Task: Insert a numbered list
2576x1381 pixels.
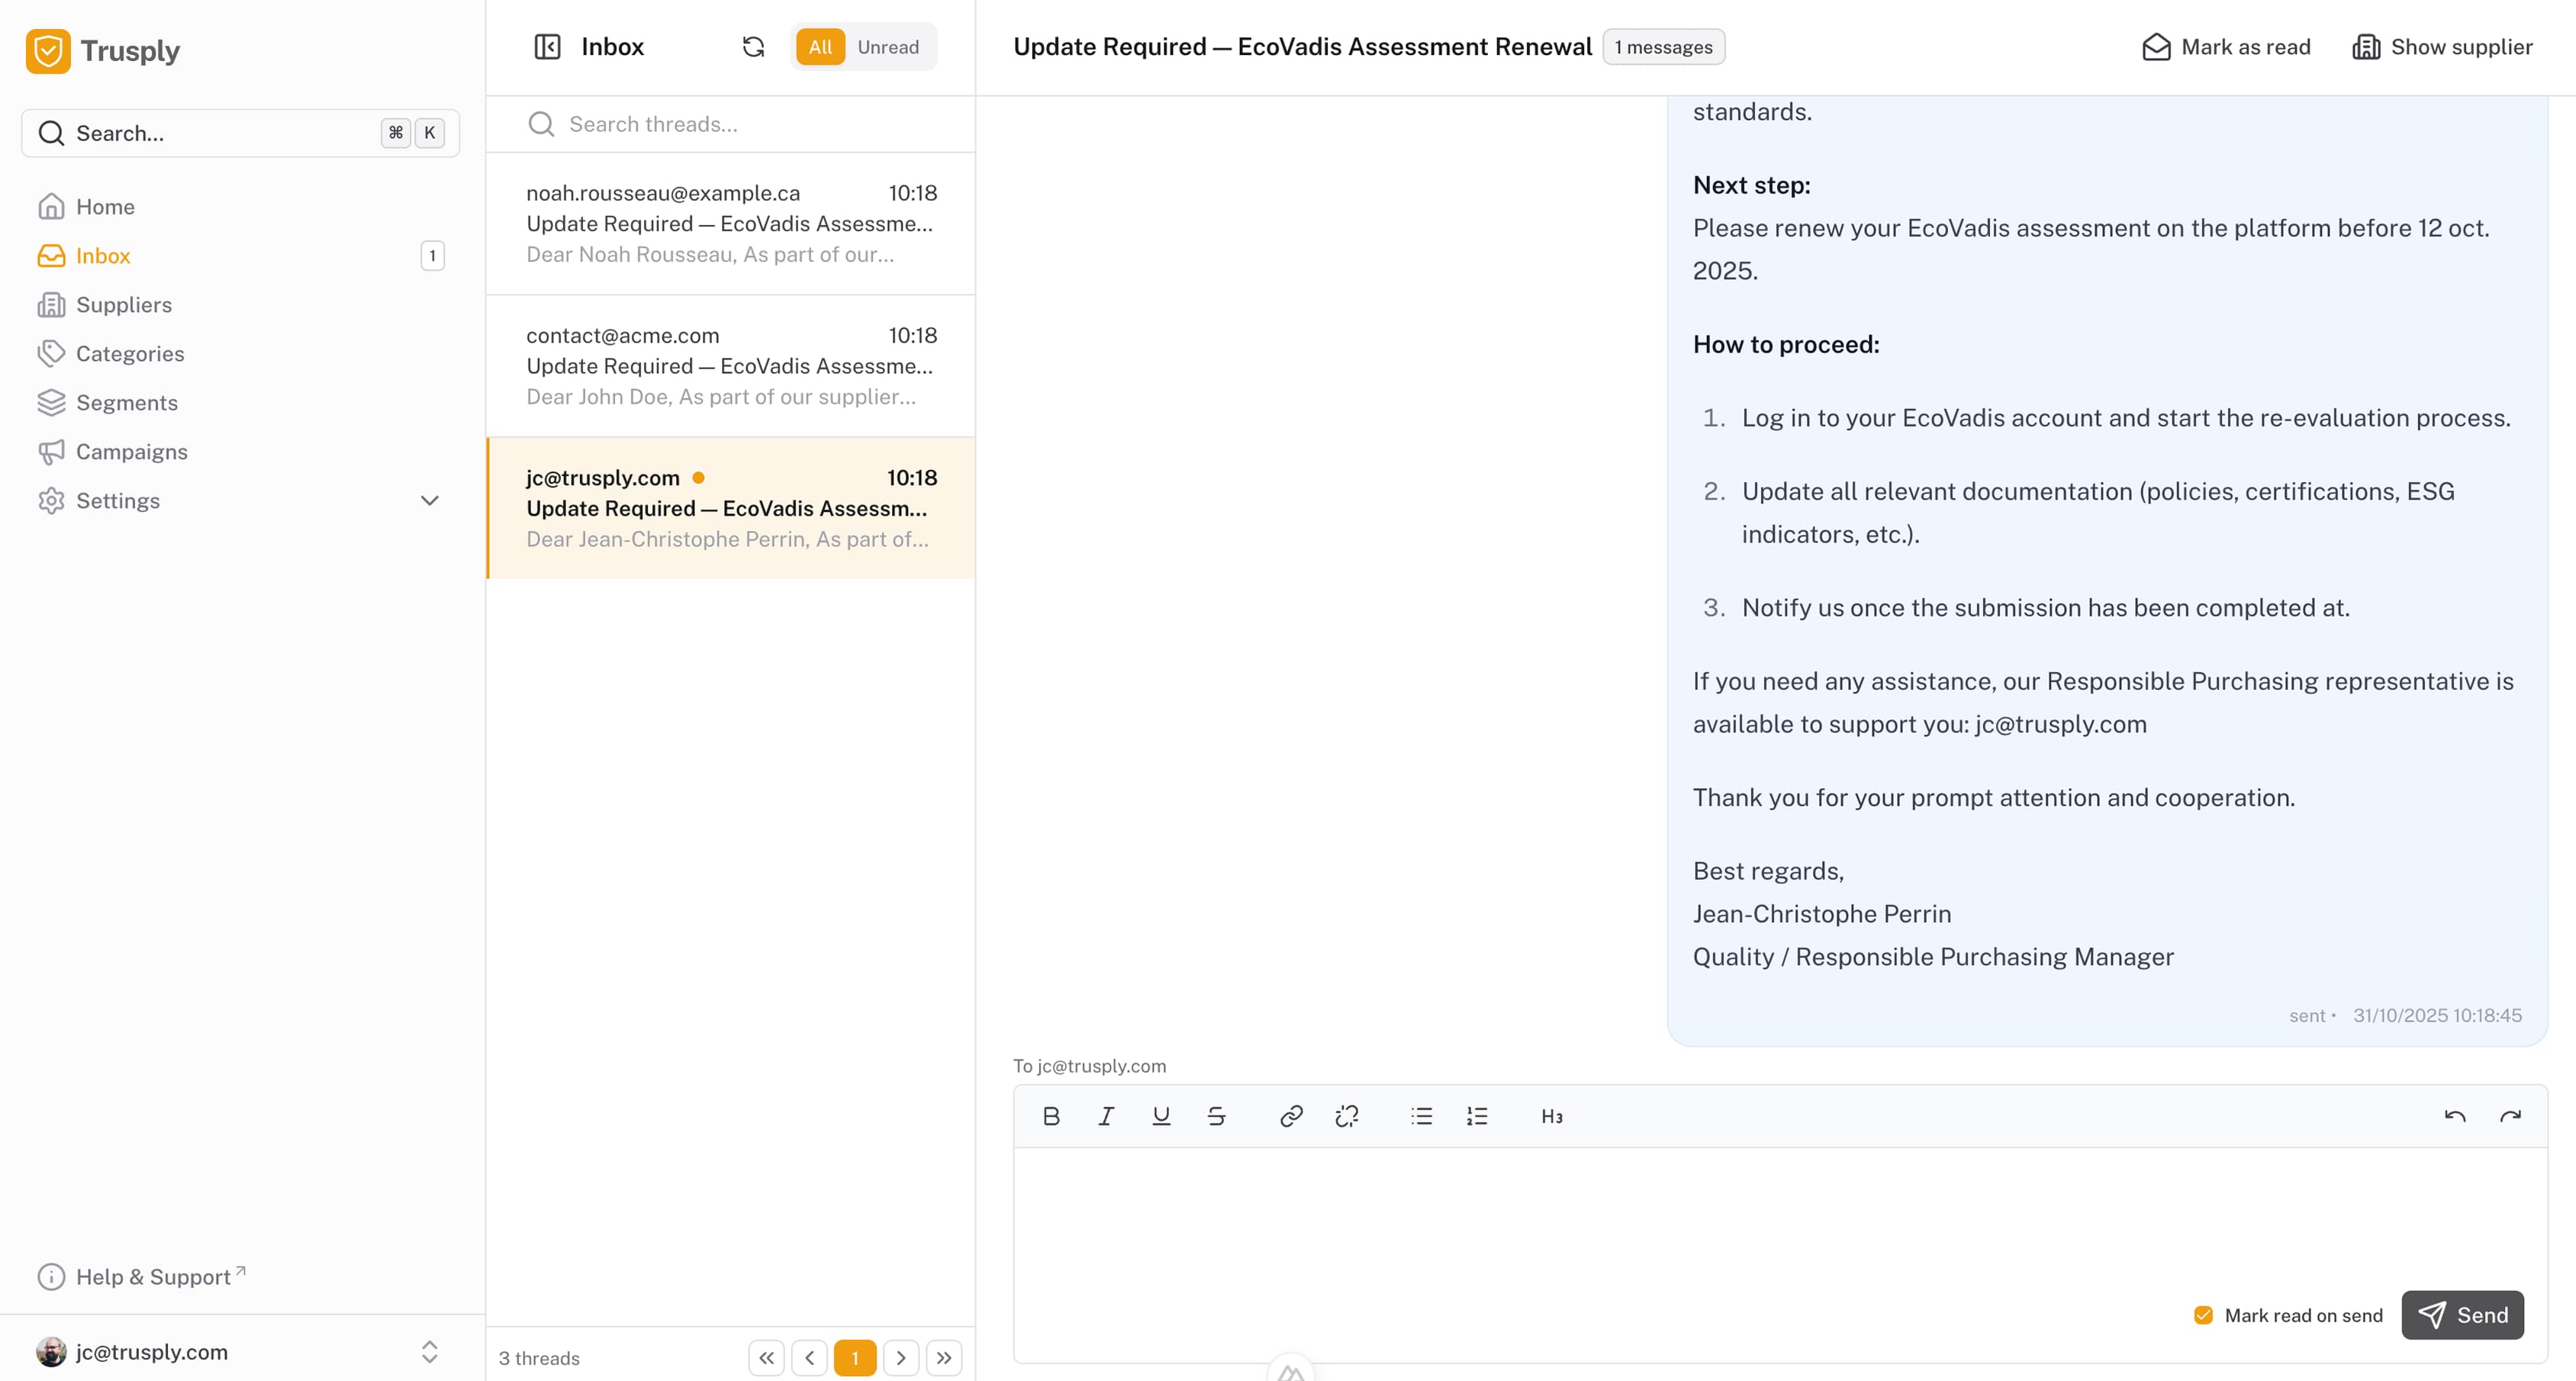Action: 1477,1116
